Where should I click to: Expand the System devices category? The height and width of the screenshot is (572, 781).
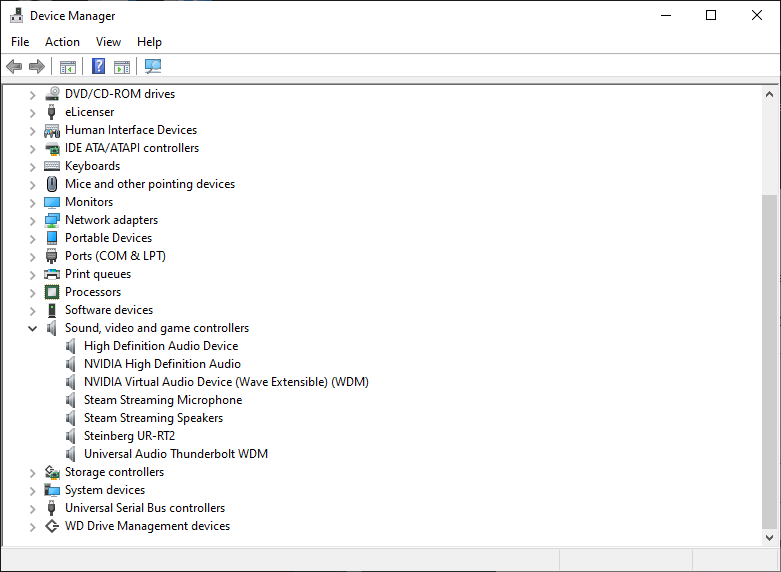(32, 491)
